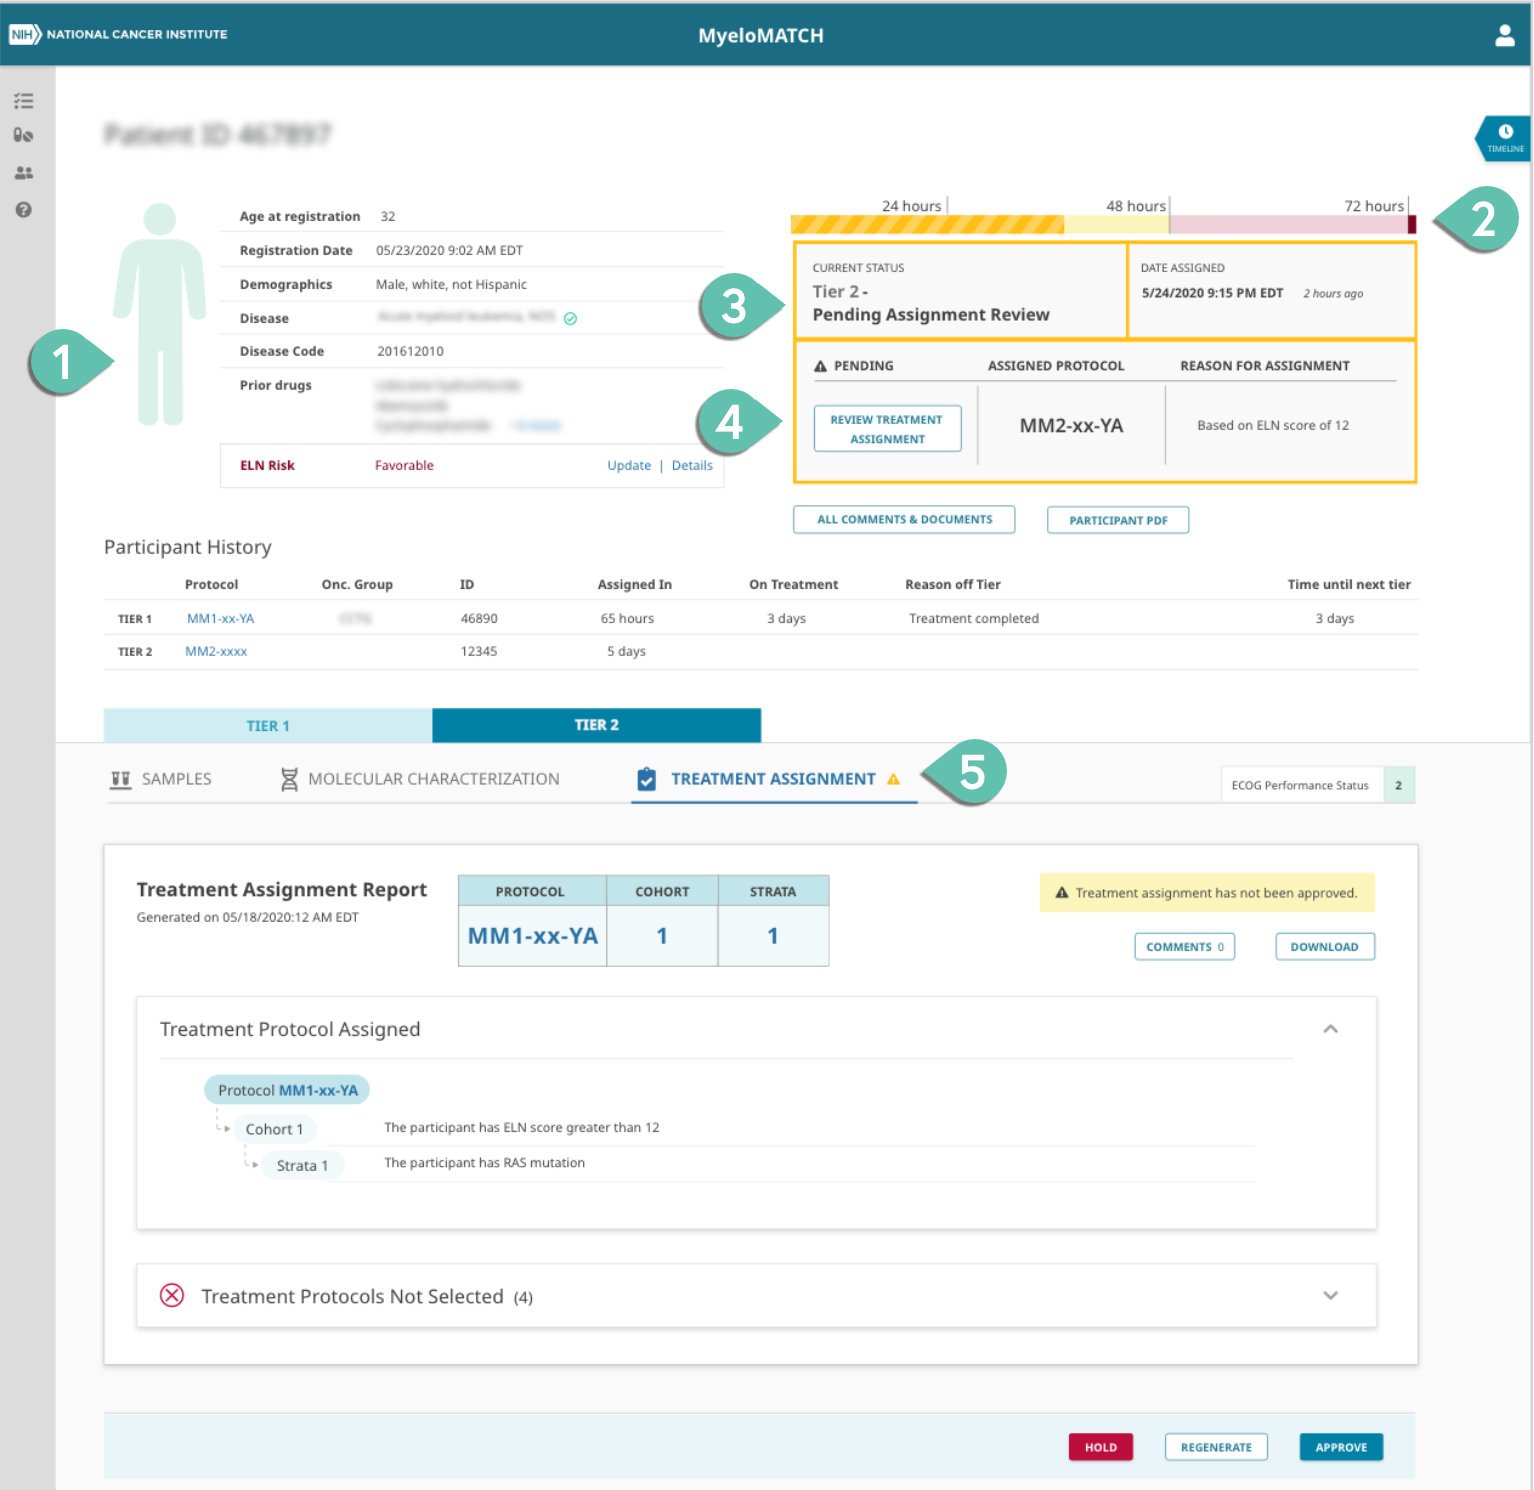Open the Samples tab
This screenshot has height=1490, width=1534.
(x=161, y=779)
